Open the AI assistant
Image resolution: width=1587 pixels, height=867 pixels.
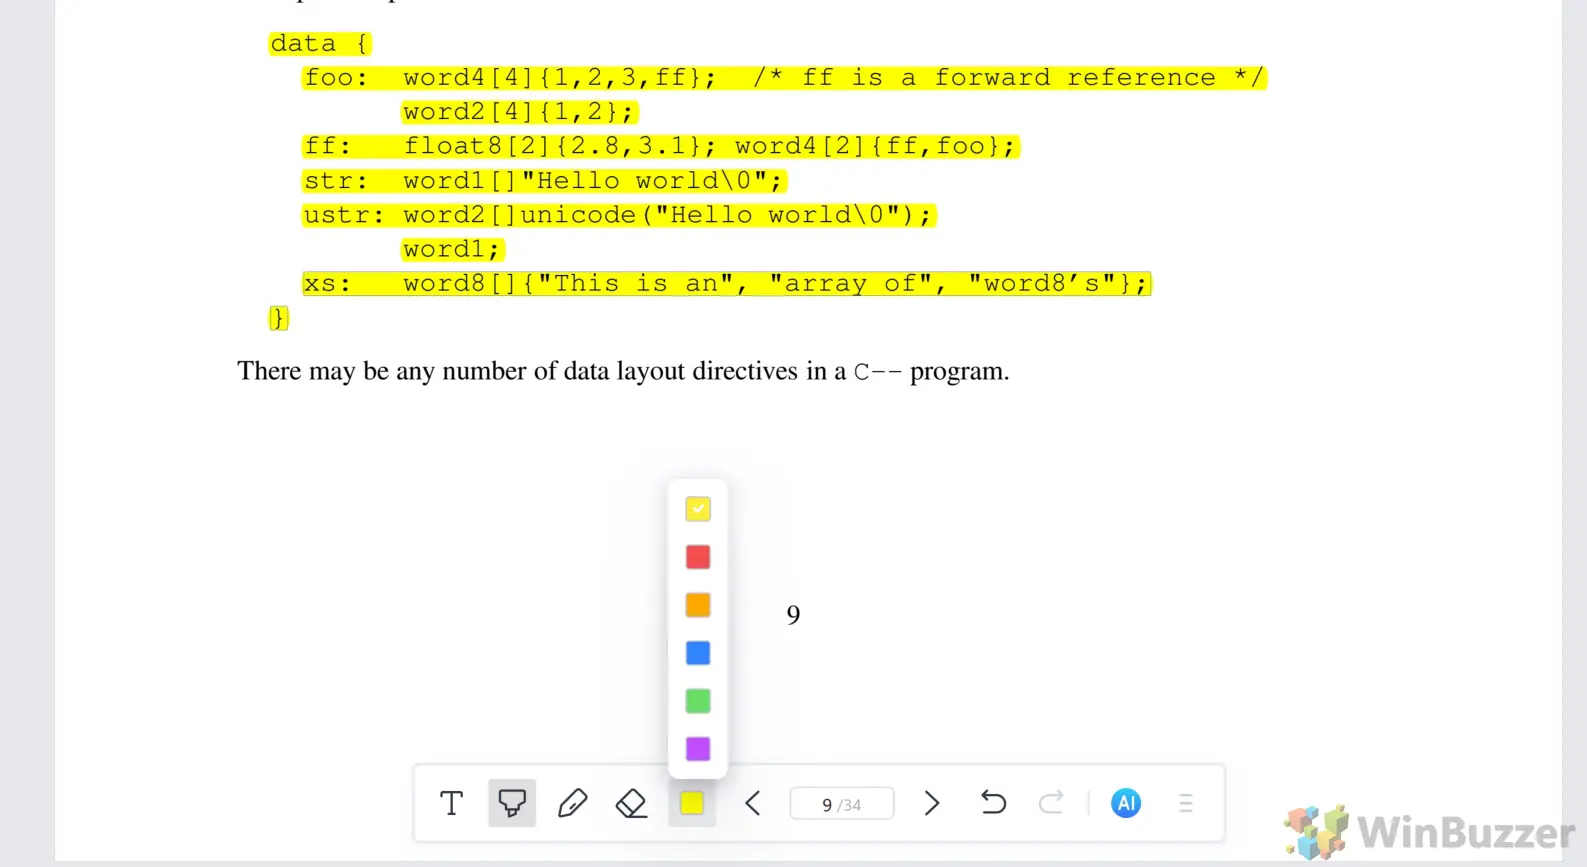[1125, 803]
